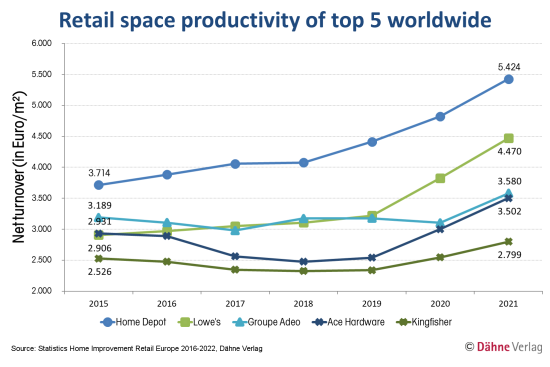Image resolution: width=550 pixels, height=367 pixels.
Task: Click the data label 3.714
Action: [x=99, y=173]
